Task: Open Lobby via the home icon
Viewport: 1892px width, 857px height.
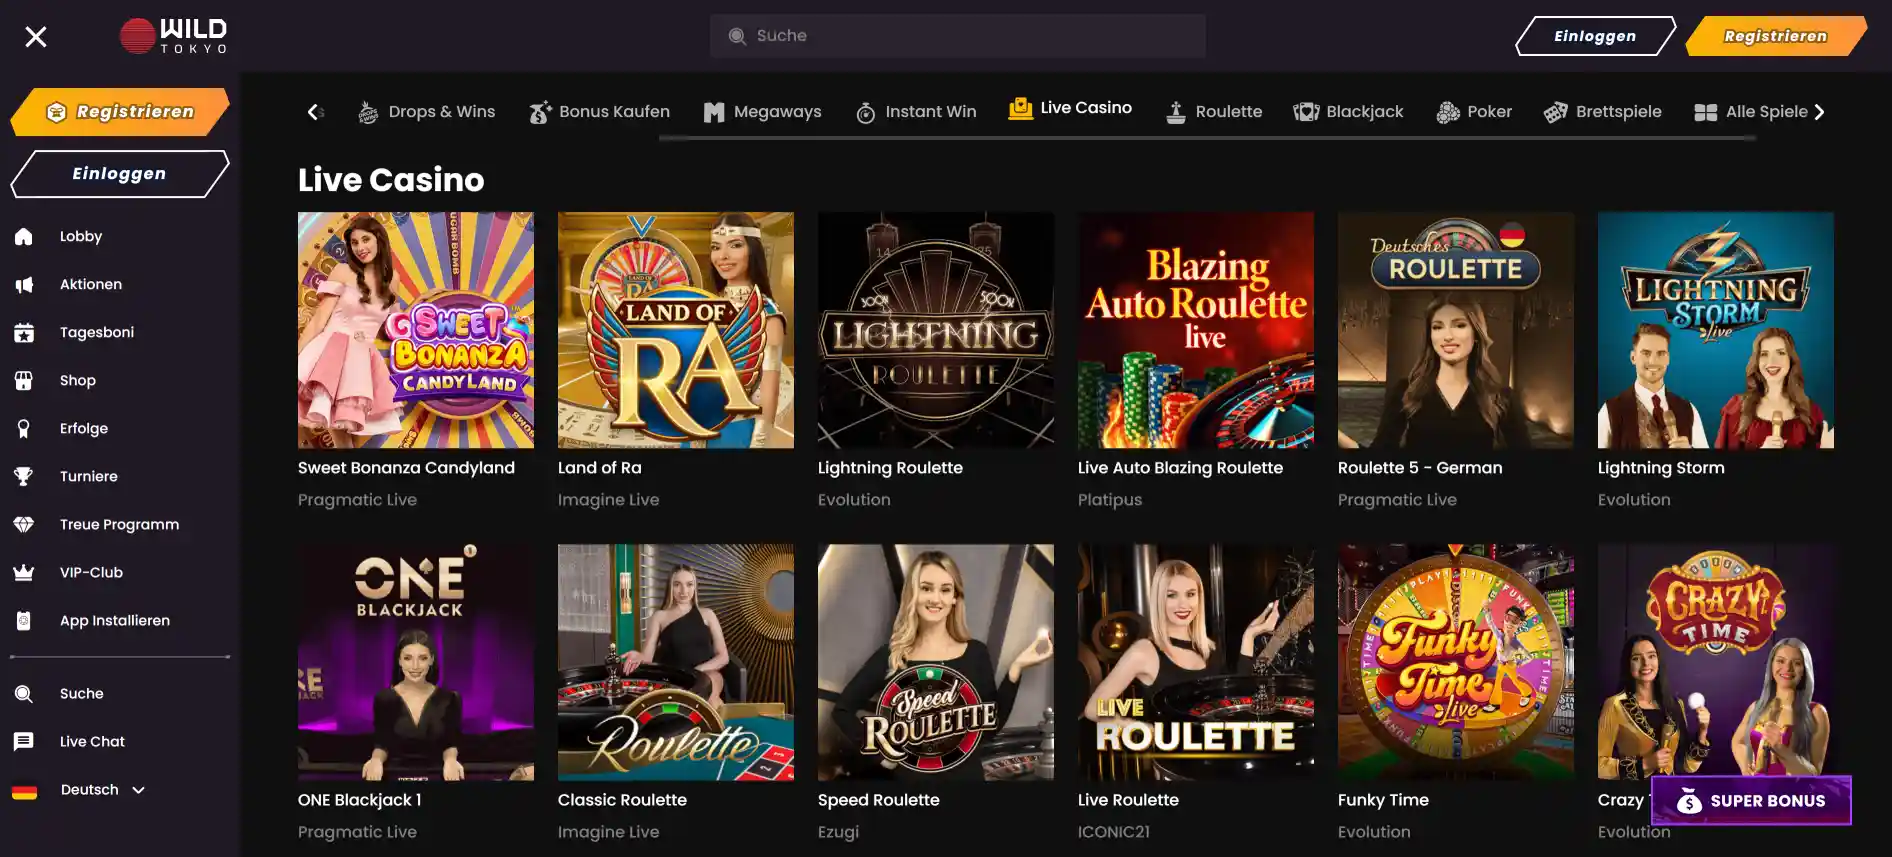Action: 24,237
